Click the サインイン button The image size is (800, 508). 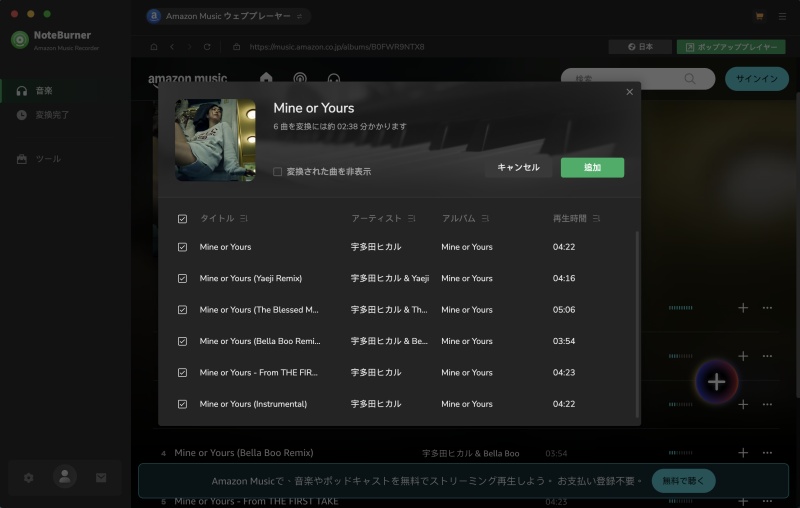coord(757,79)
